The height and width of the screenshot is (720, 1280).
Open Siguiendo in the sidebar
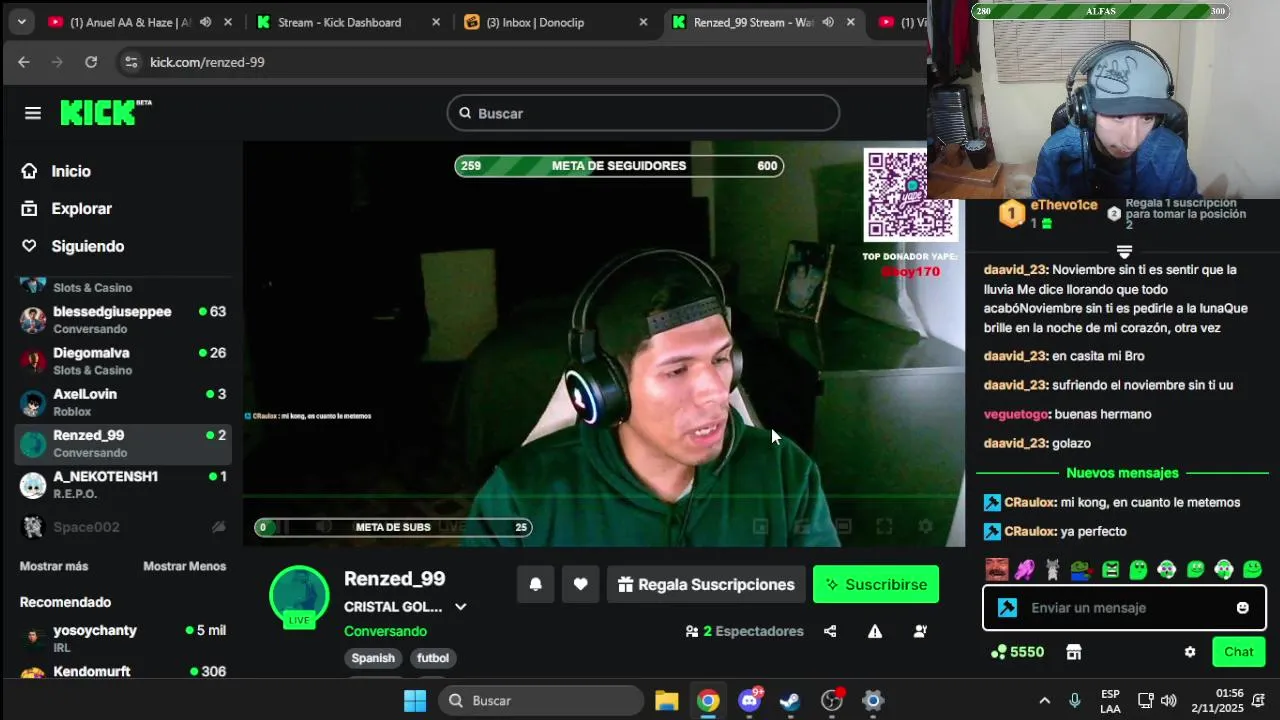(x=73, y=246)
